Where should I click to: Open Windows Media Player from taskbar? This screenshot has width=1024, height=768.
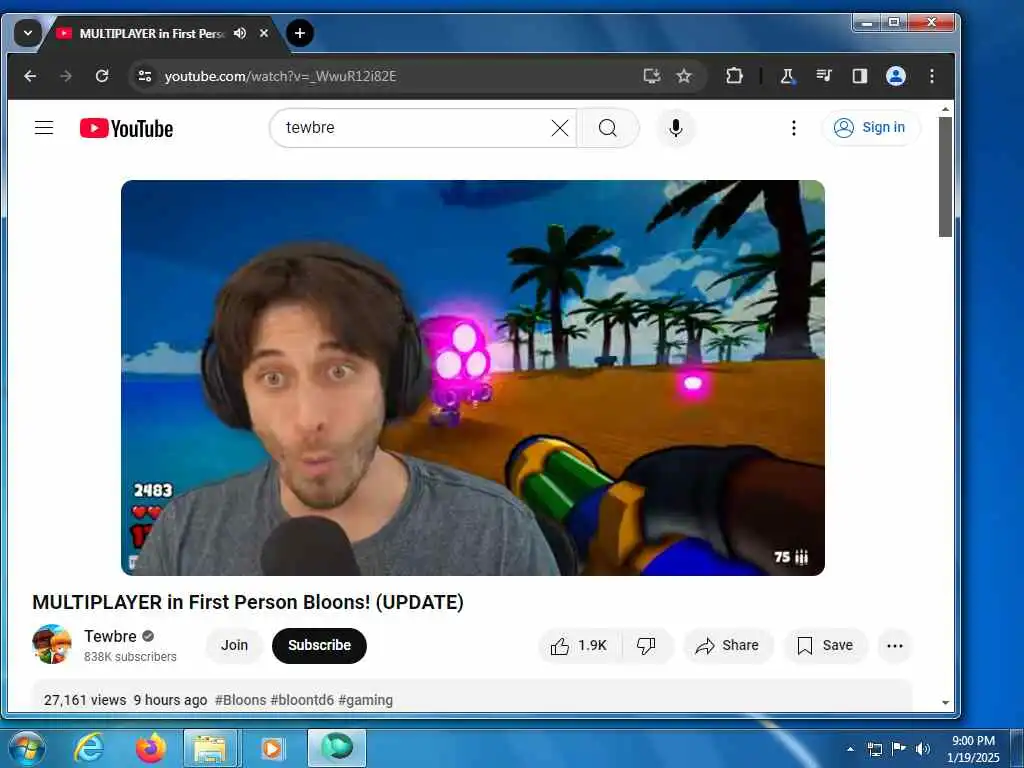pyautogui.click(x=272, y=748)
